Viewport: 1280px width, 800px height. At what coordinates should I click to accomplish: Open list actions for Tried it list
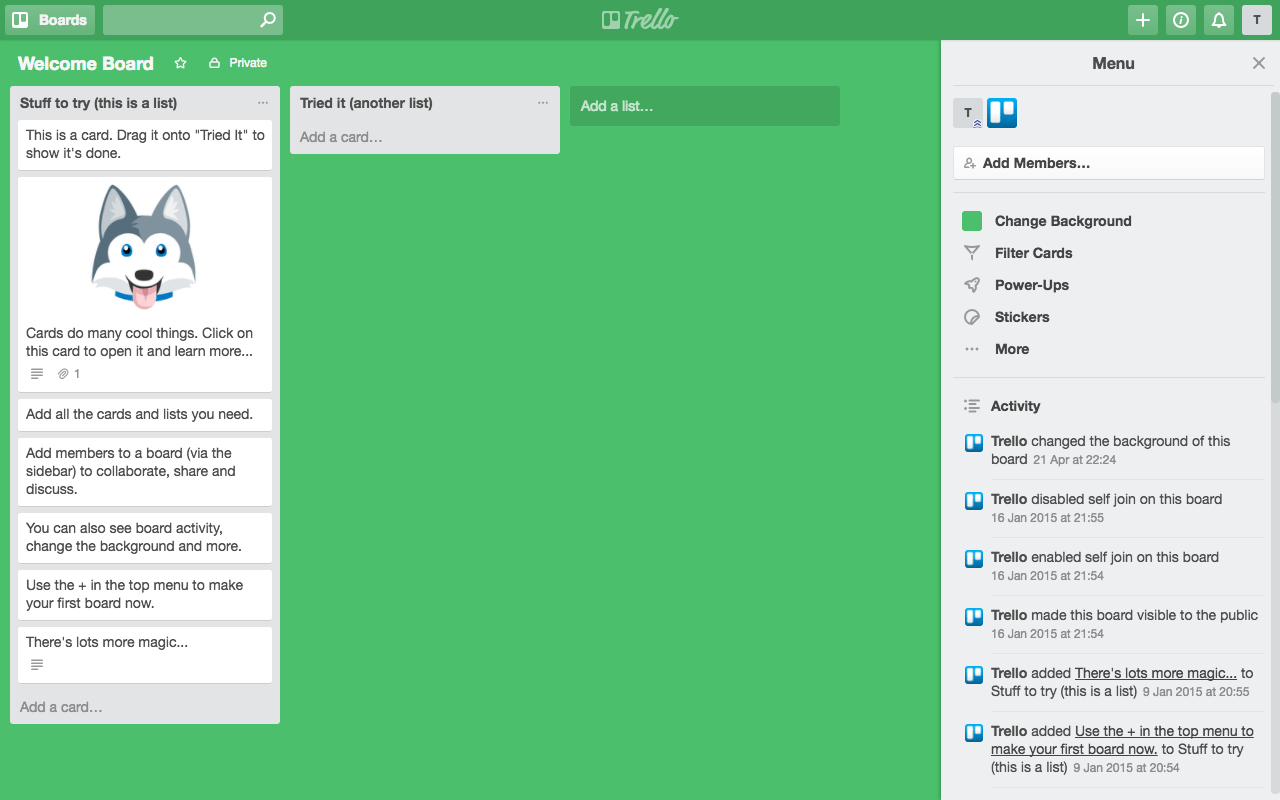pyautogui.click(x=543, y=103)
